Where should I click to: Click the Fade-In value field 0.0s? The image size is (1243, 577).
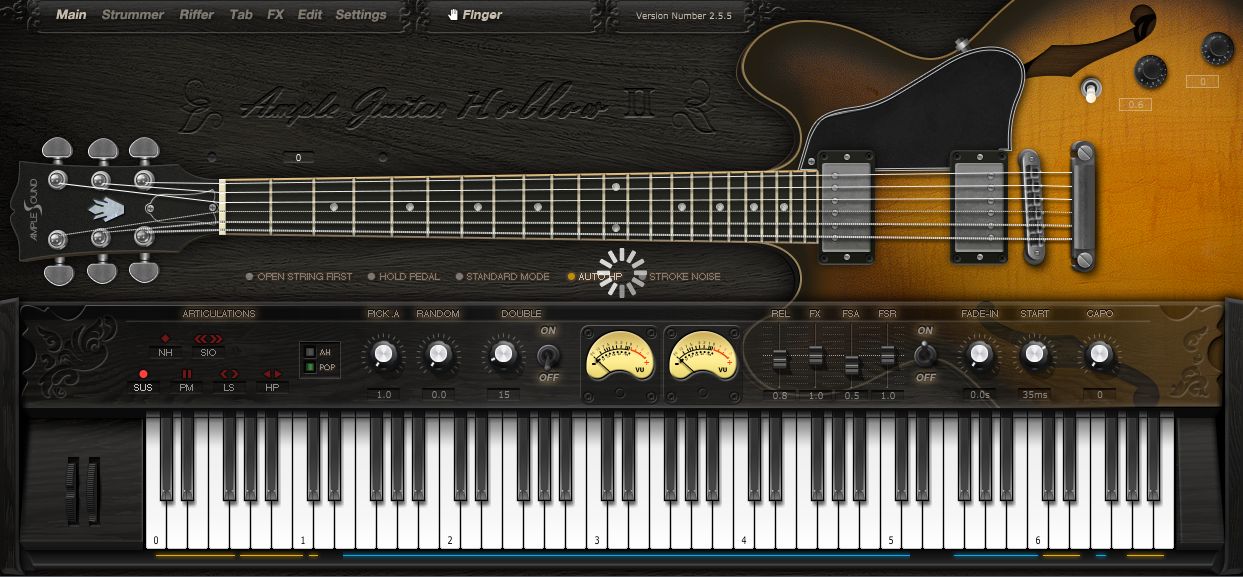pyautogui.click(x=979, y=395)
